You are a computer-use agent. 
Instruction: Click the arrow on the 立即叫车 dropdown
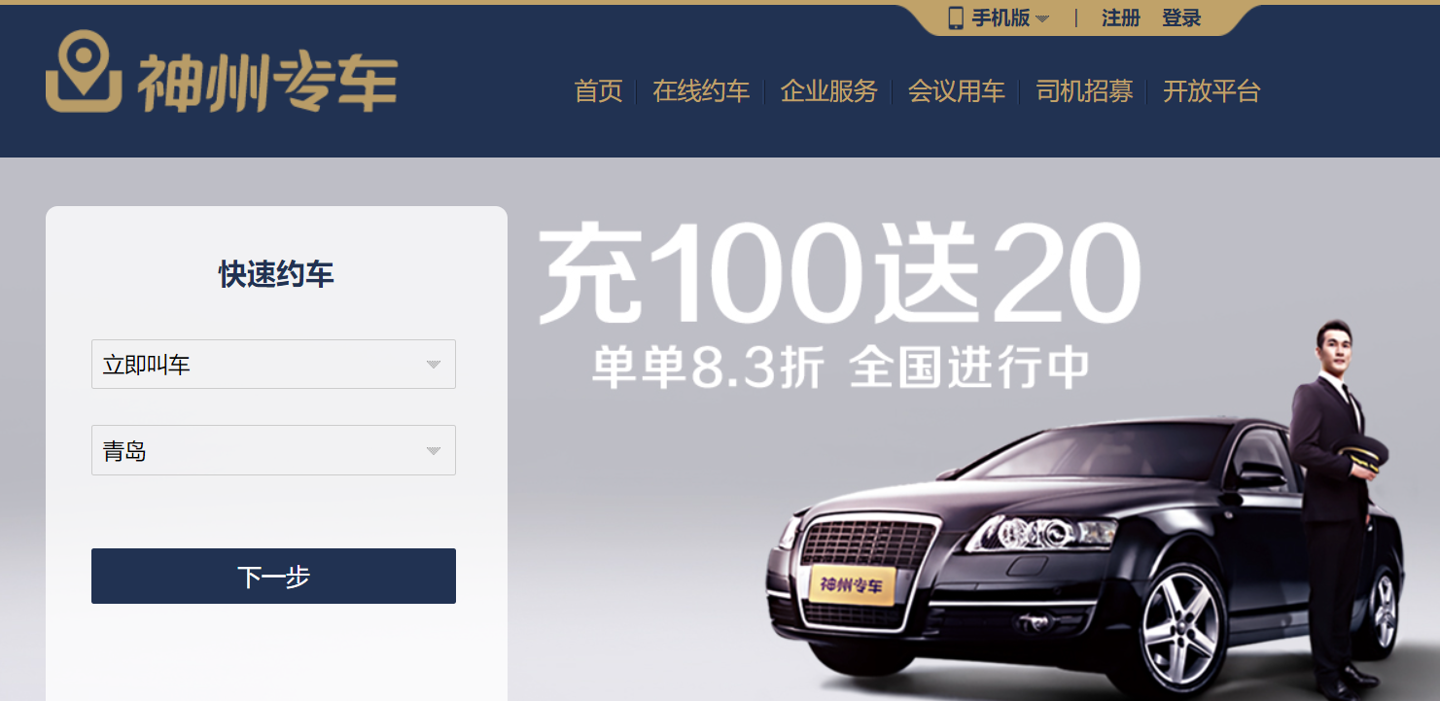click(433, 365)
